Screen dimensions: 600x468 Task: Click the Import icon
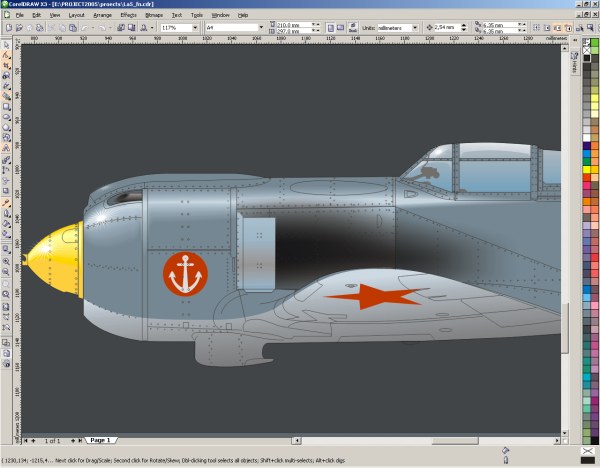pos(121,28)
